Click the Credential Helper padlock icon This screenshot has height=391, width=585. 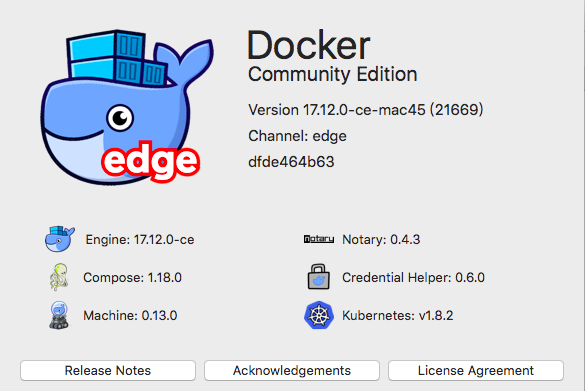[x=319, y=277]
